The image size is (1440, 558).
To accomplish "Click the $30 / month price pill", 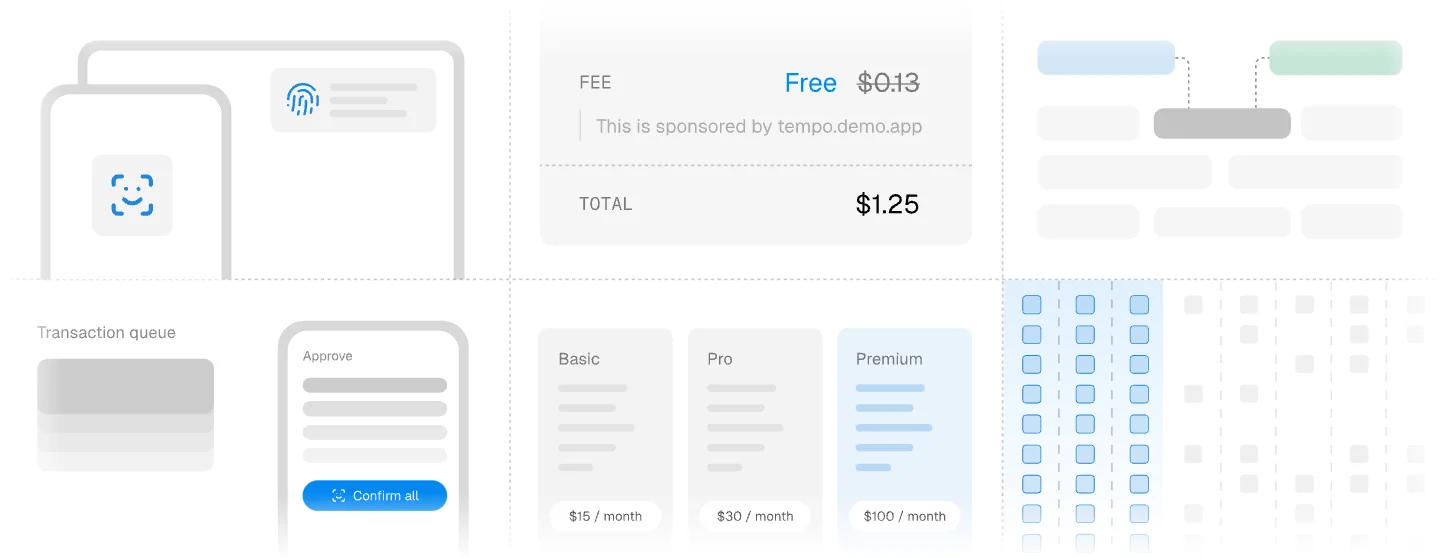I will 755,516.
